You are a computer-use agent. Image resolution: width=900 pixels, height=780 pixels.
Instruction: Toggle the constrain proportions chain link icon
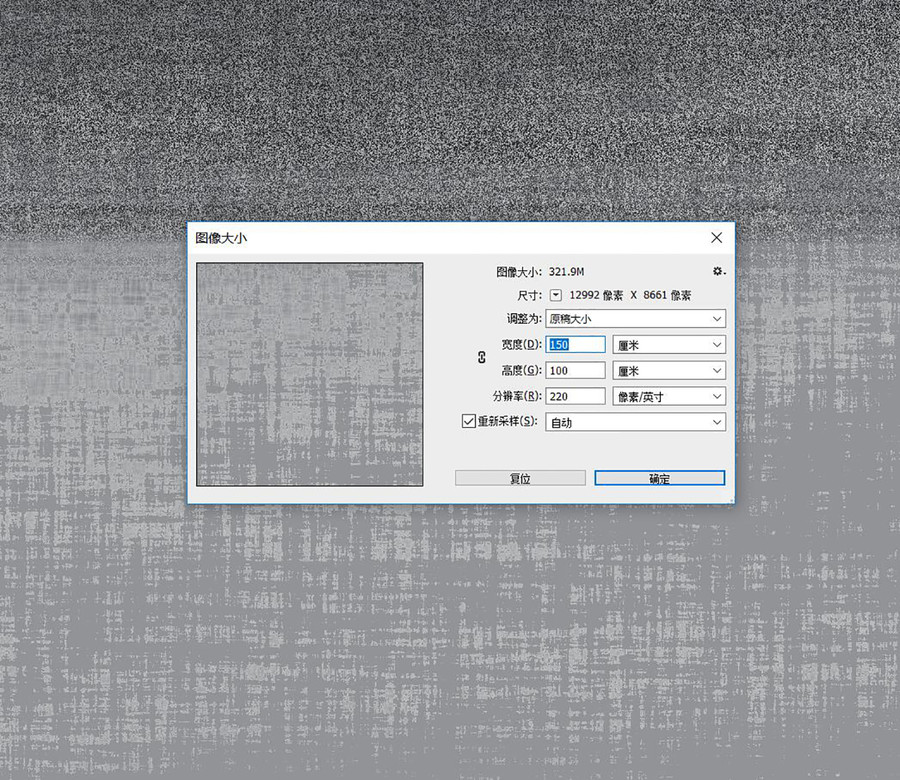(482, 357)
